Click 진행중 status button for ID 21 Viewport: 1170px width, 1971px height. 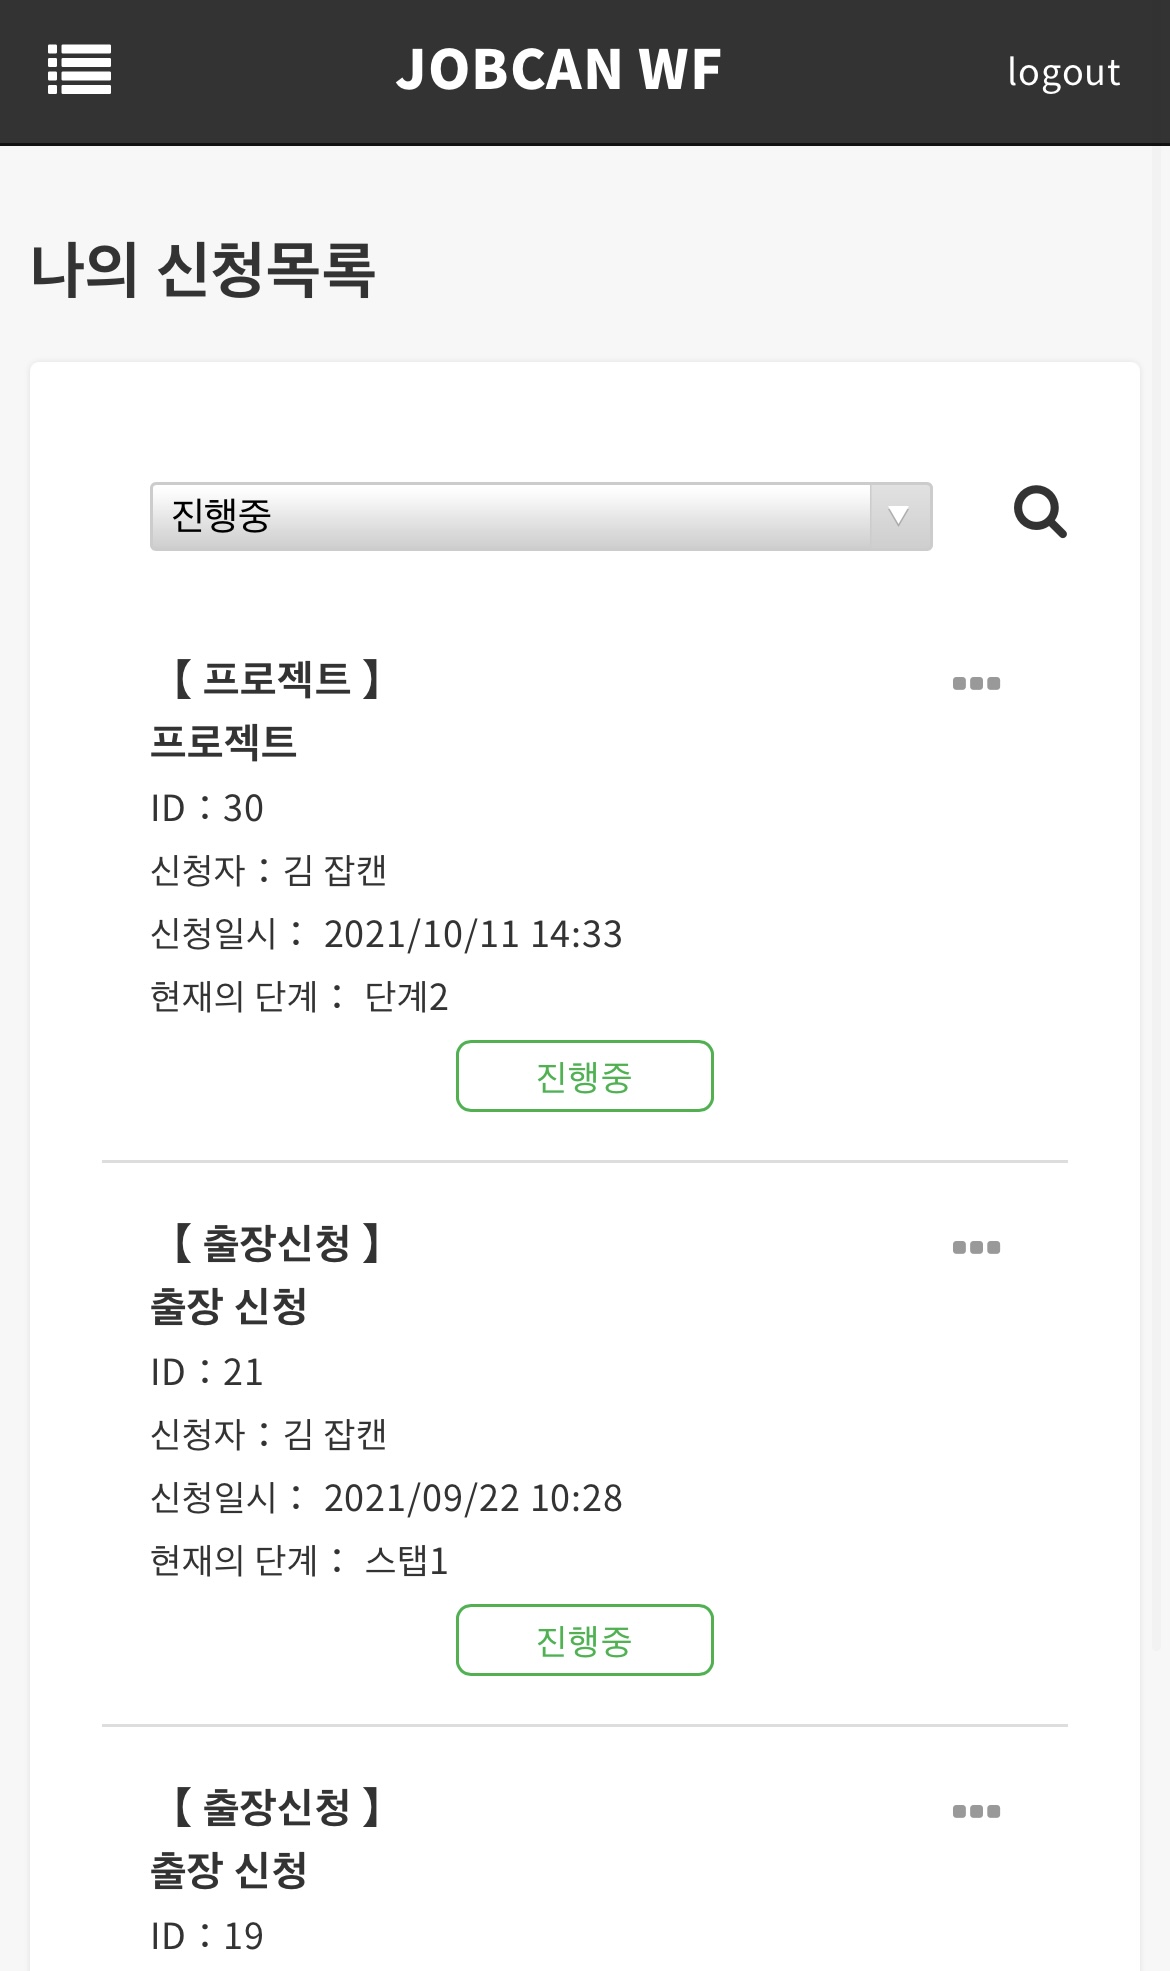pyautogui.click(x=584, y=1640)
